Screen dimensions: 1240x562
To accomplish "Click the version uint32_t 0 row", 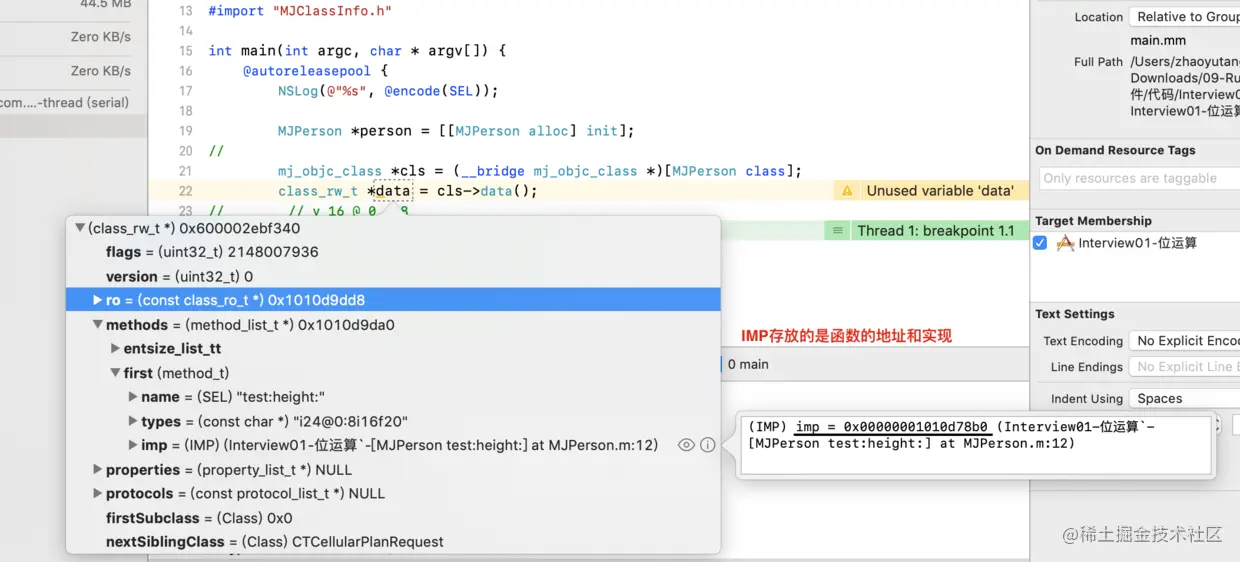I will click(393, 276).
